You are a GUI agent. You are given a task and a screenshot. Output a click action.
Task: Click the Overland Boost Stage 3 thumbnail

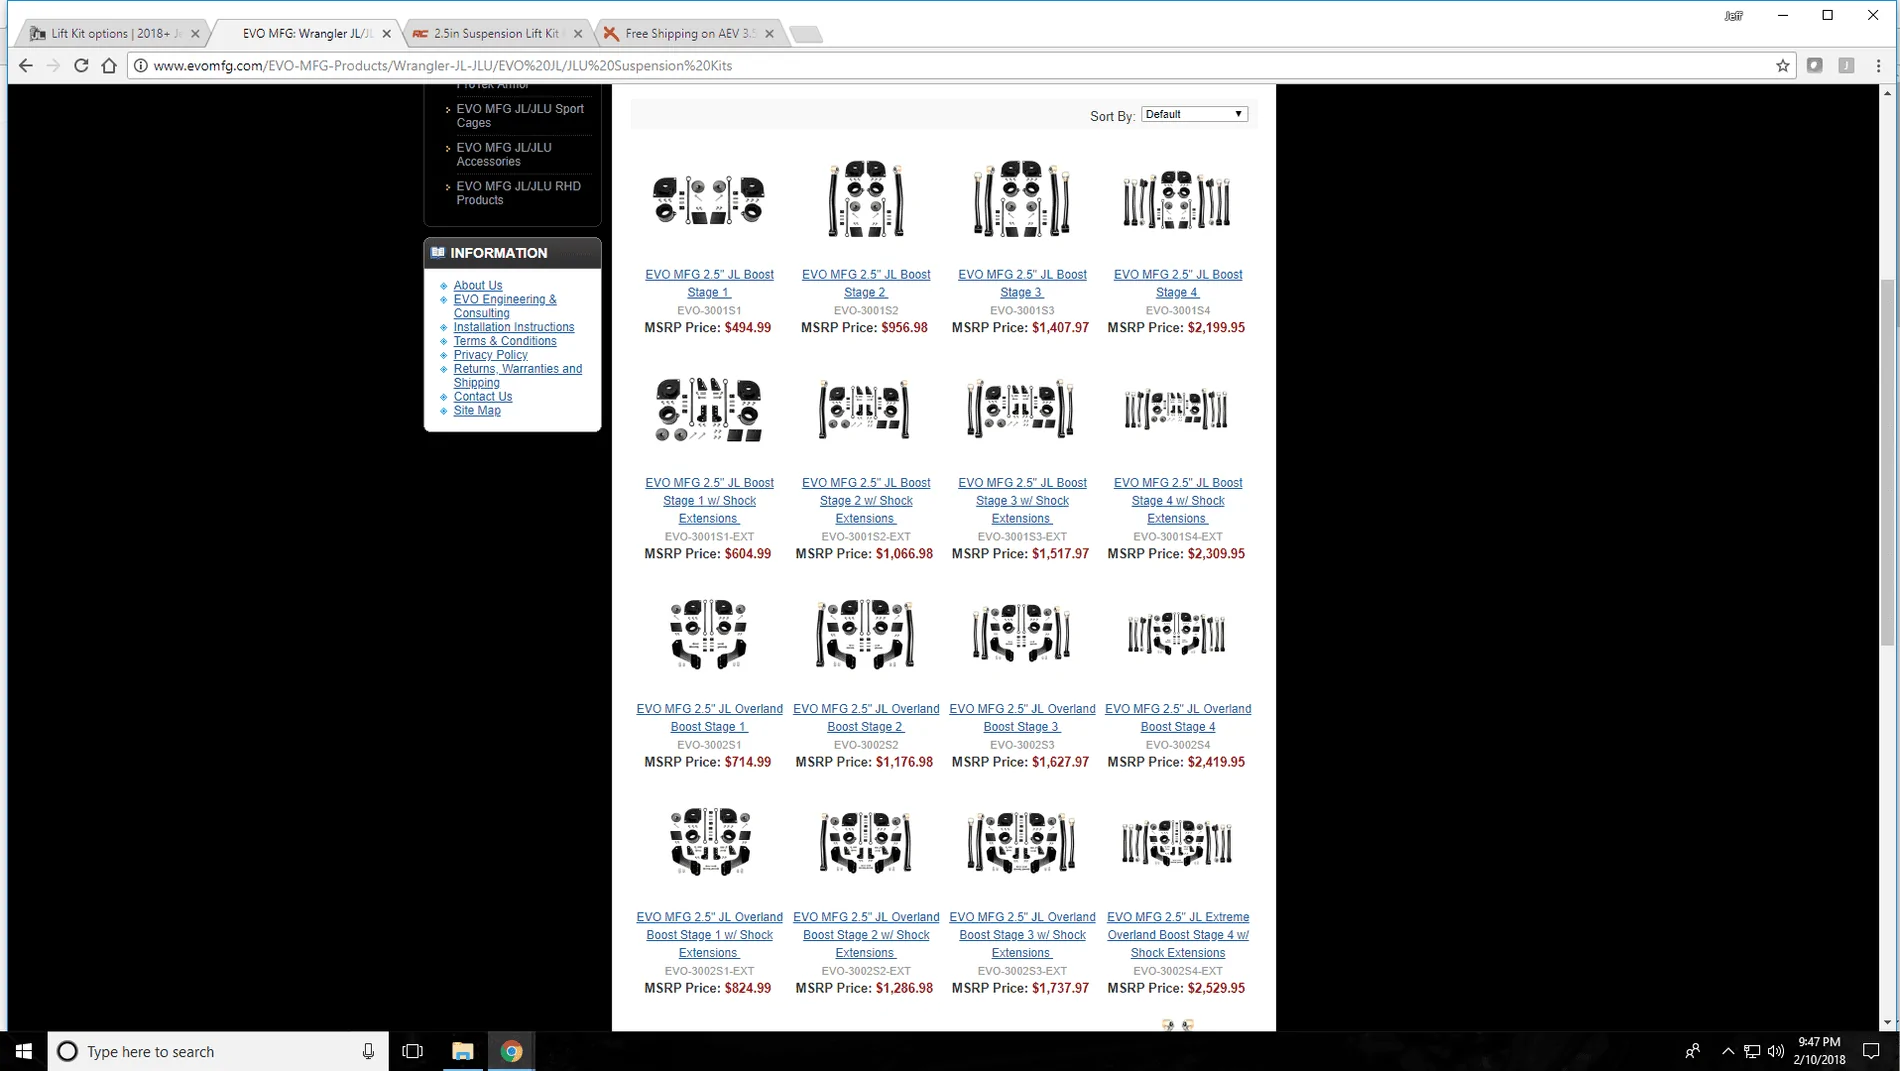click(1021, 634)
